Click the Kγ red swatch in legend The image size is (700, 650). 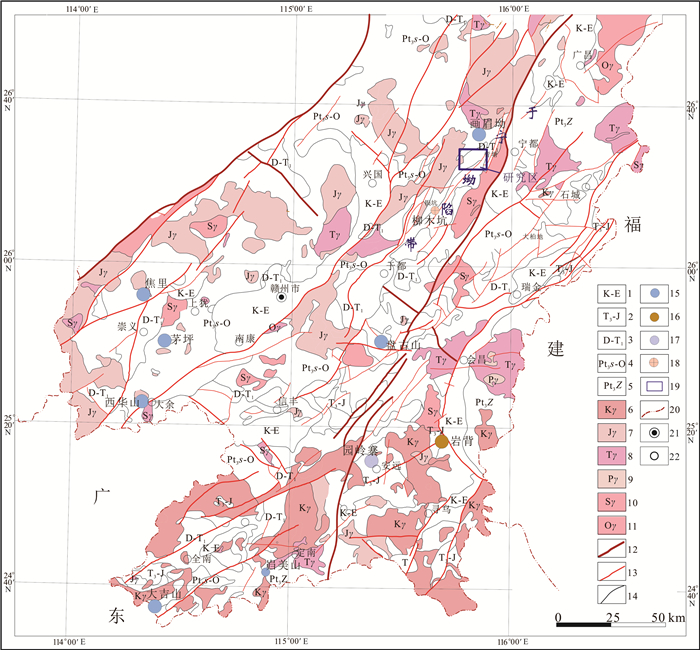(610, 409)
